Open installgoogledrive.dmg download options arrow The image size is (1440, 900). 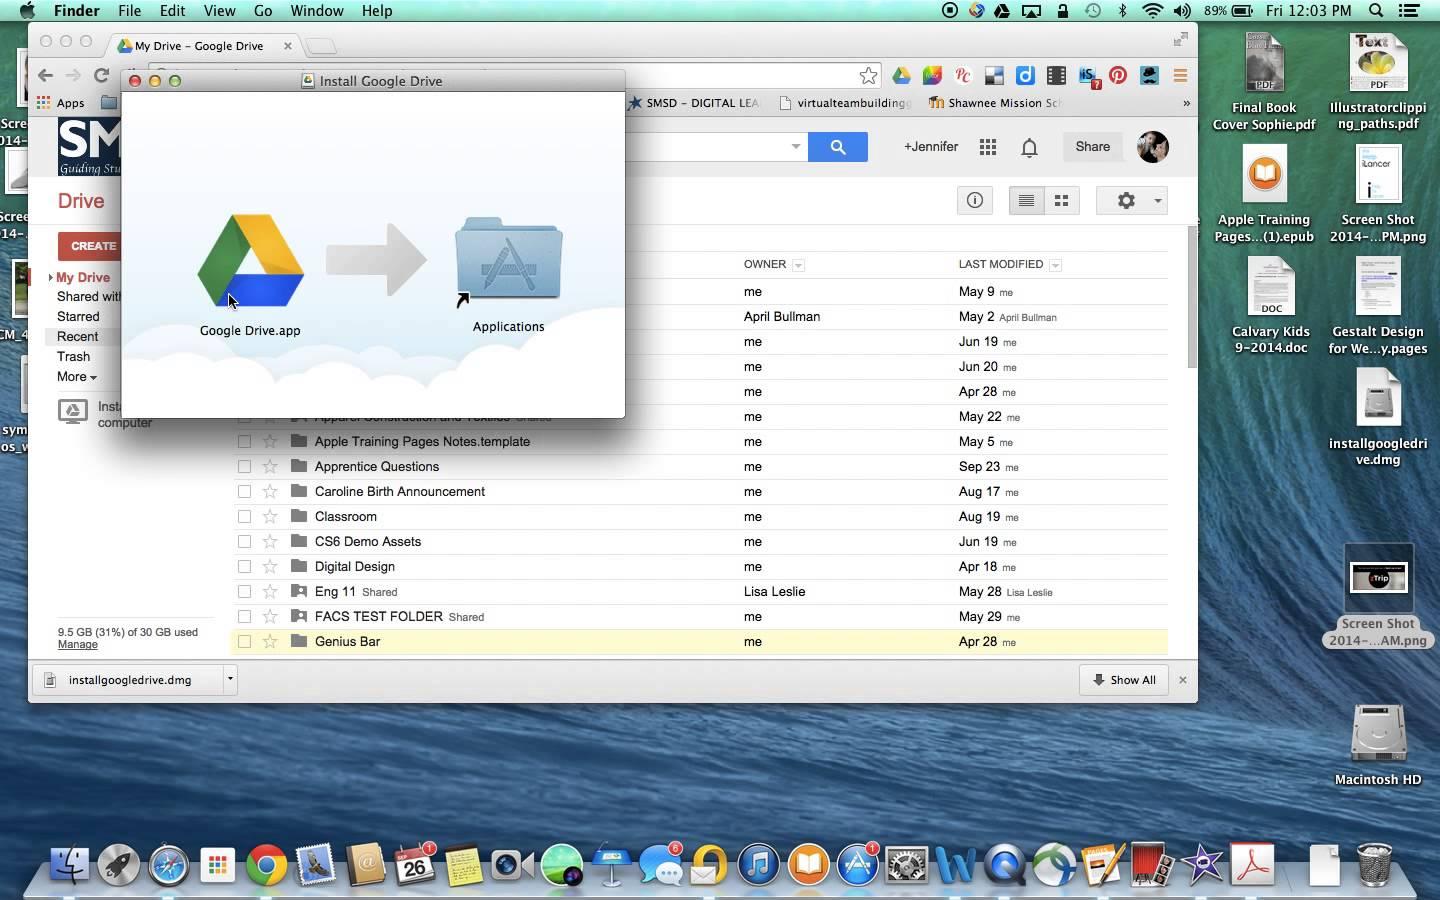tap(229, 679)
